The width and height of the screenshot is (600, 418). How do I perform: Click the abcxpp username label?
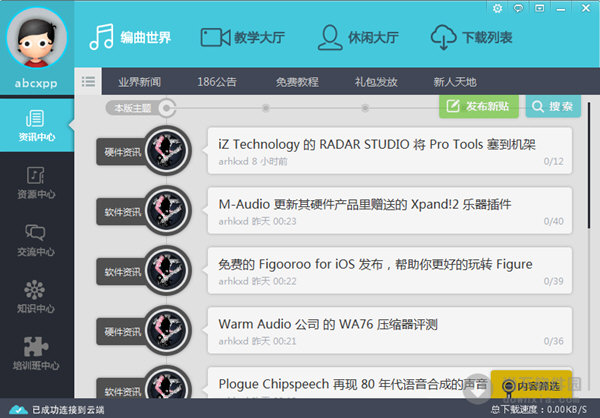[36, 83]
